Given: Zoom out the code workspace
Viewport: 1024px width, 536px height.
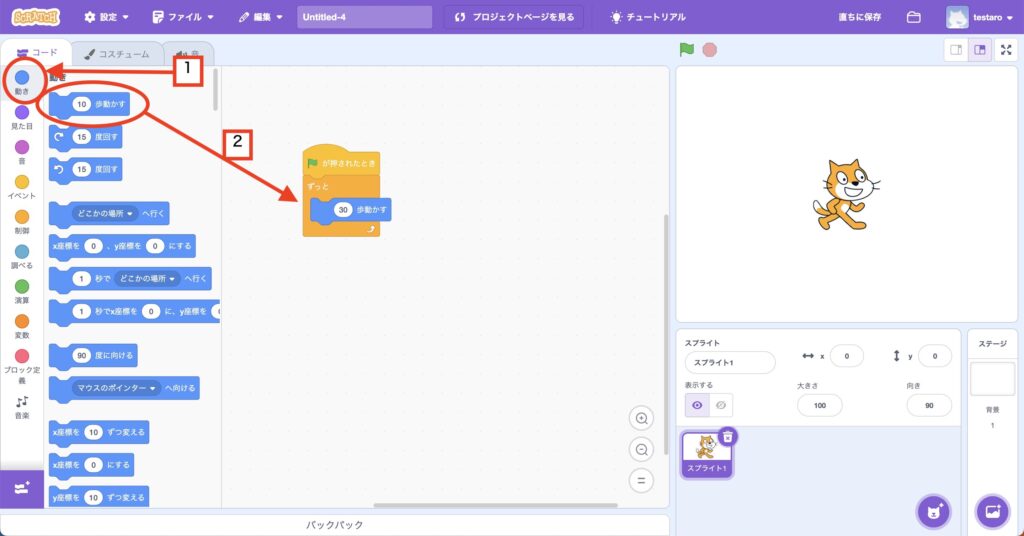Looking at the screenshot, I should pos(641,449).
